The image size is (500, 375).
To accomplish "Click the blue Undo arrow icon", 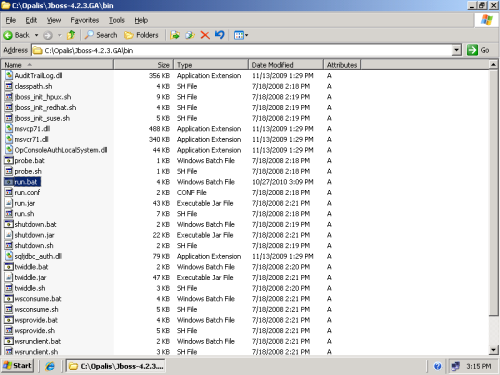I will tap(220, 35).
